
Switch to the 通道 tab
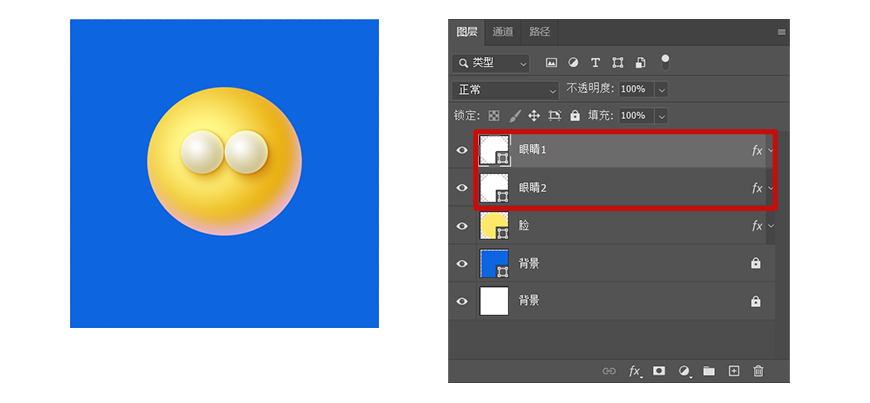pyautogui.click(x=503, y=32)
